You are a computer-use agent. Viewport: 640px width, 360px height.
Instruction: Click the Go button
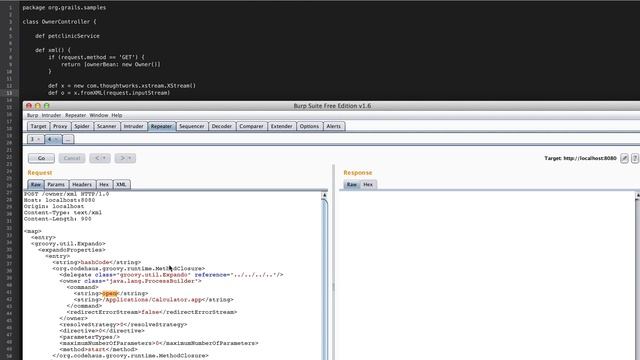(41, 158)
